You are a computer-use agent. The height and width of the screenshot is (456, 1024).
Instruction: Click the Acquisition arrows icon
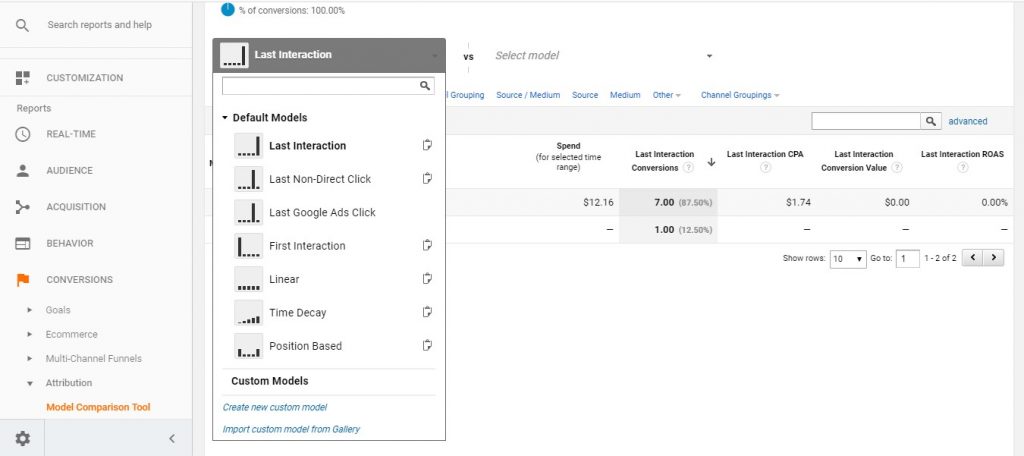coord(22,207)
